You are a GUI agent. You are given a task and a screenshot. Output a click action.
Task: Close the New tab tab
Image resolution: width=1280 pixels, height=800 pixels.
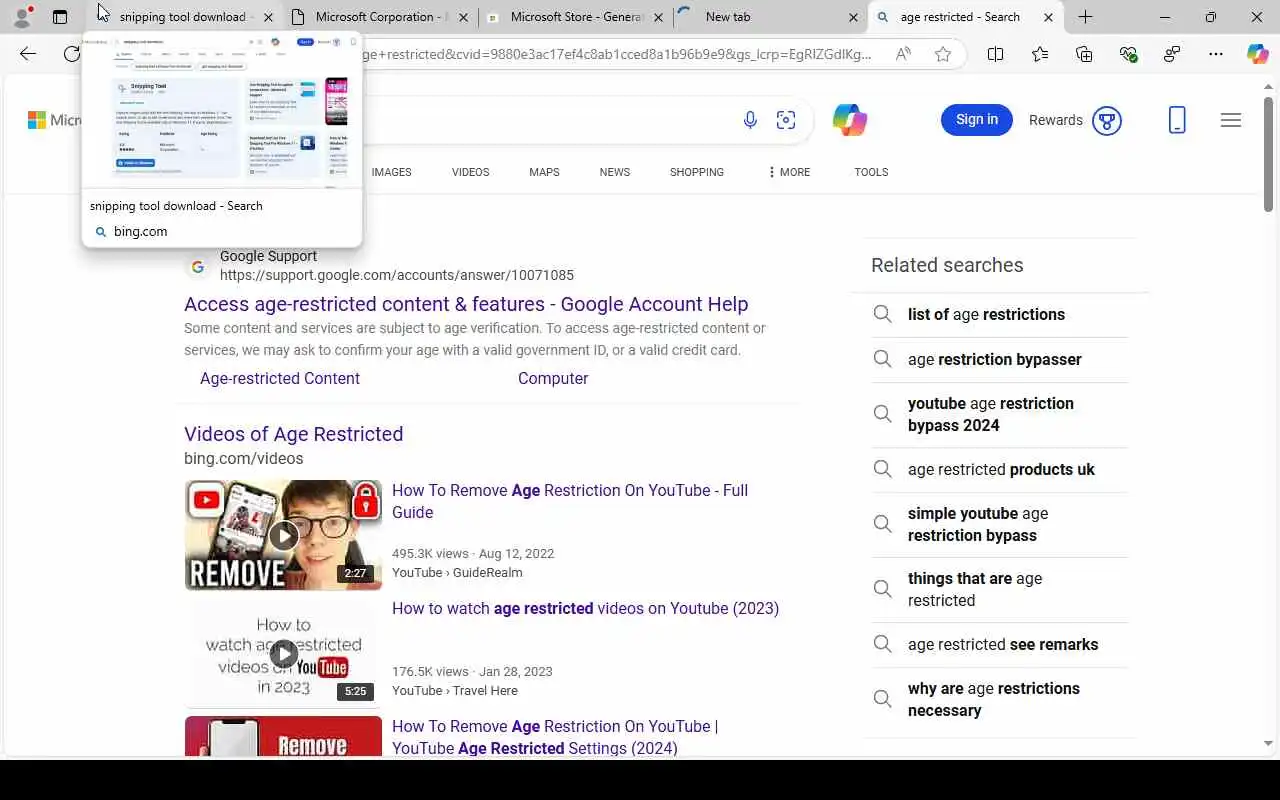853,17
